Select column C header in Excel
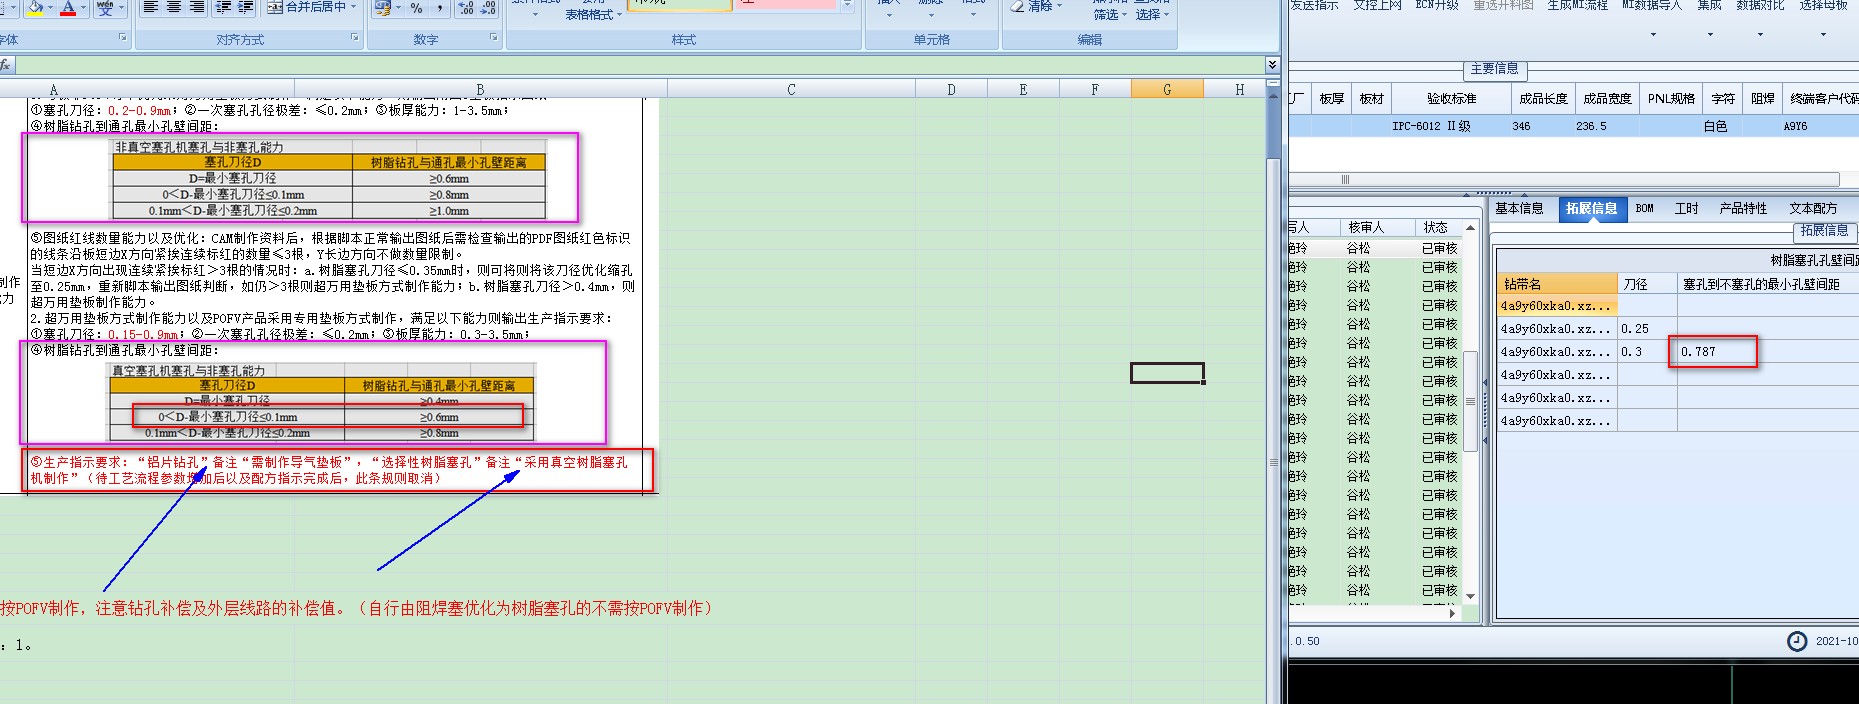This screenshot has width=1859, height=704. [x=791, y=89]
